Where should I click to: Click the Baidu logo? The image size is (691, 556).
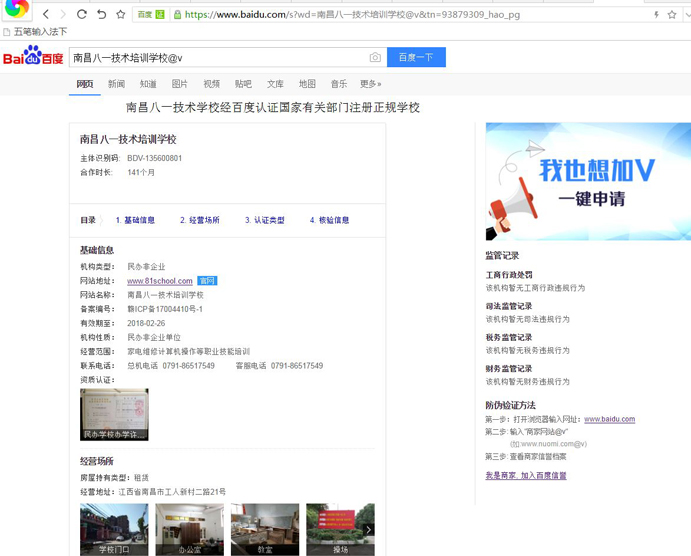[33, 56]
